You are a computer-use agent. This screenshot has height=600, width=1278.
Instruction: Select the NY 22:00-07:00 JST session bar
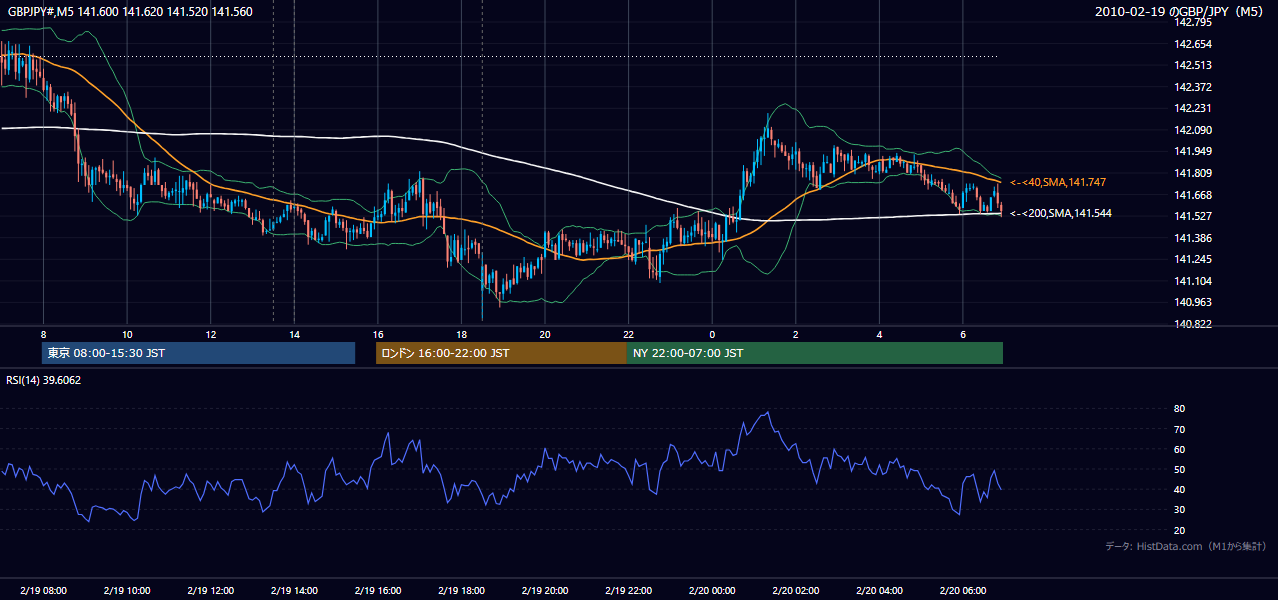pyautogui.click(x=815, y=353)
